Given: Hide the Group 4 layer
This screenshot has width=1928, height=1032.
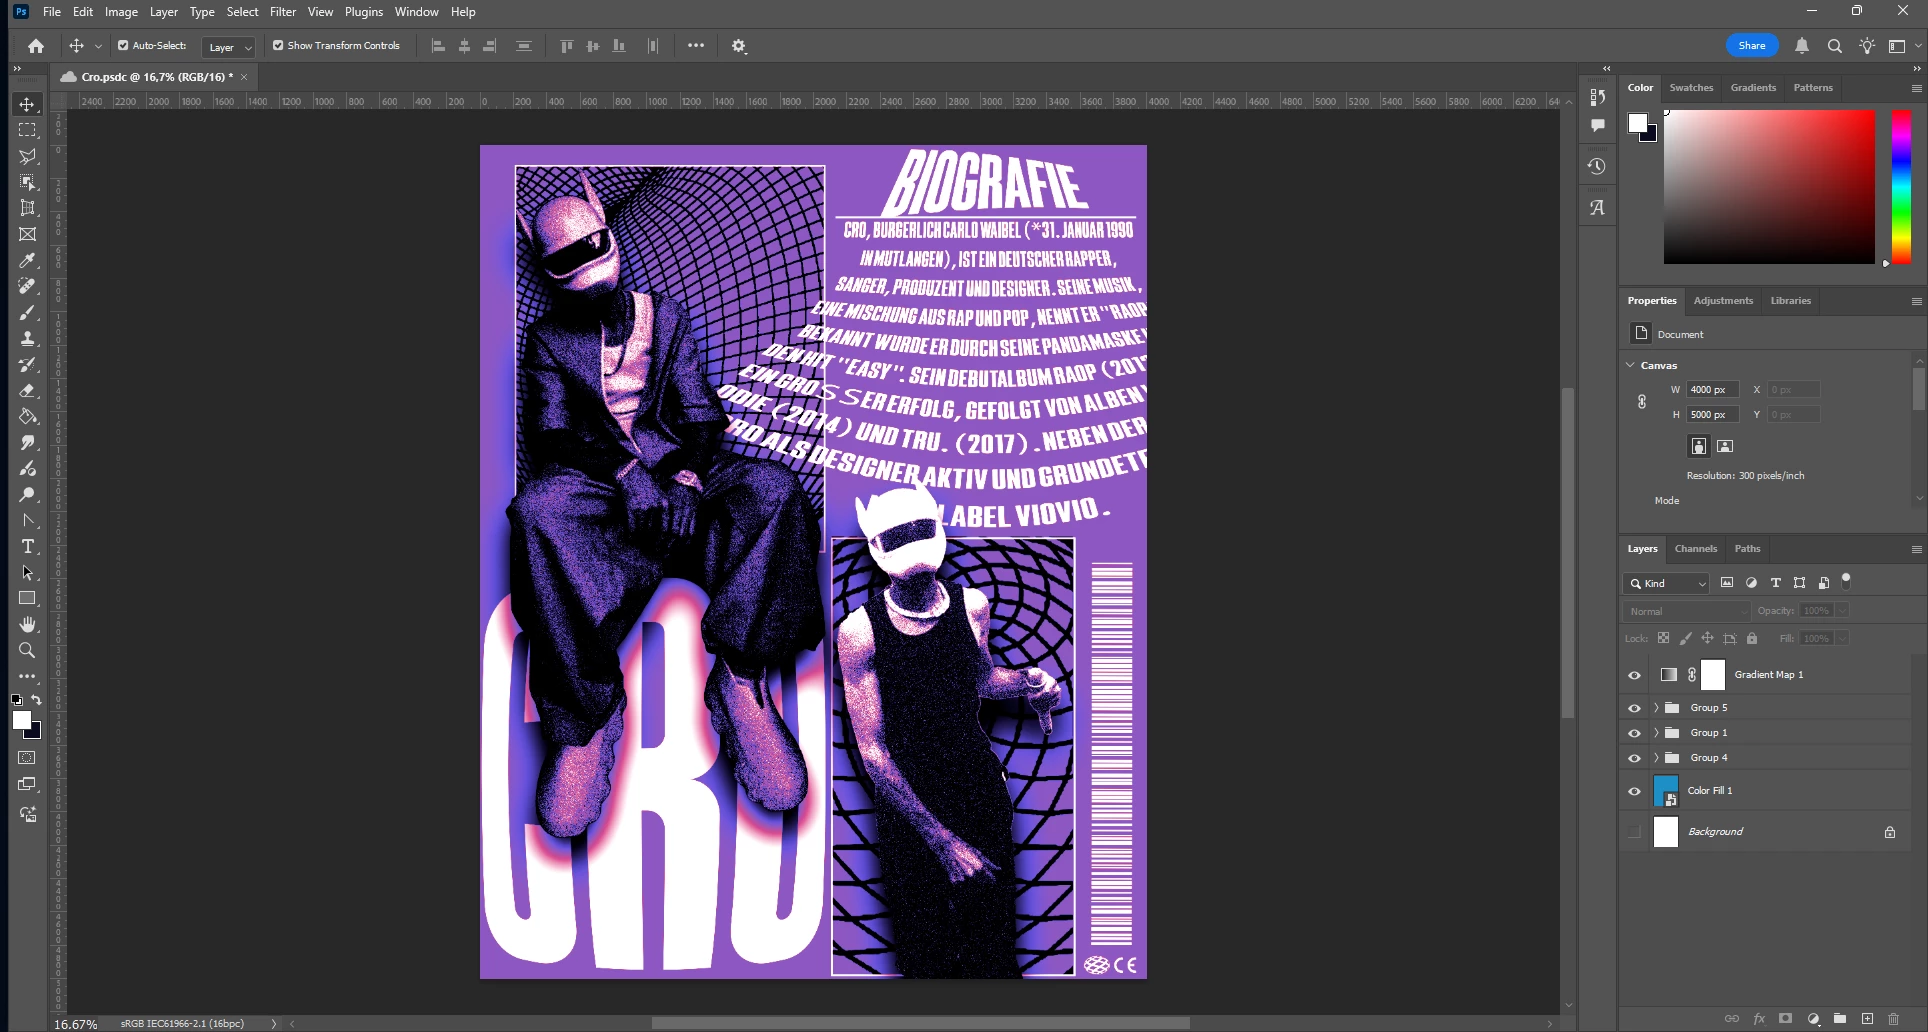Looking at the screenshot, I should coord(1634,758).
